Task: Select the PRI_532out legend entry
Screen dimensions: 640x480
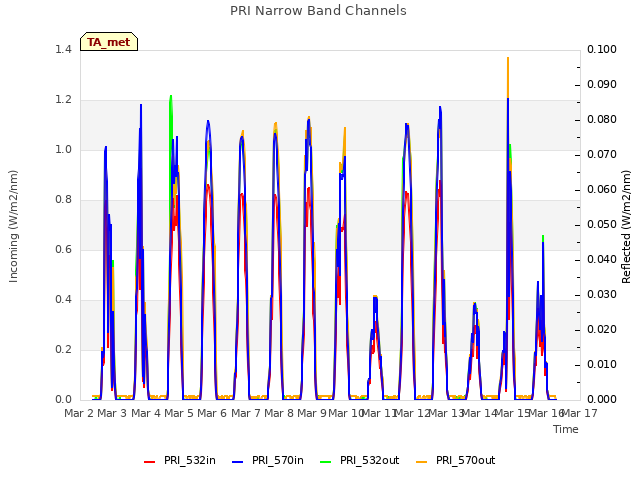Action: [360, 460]
